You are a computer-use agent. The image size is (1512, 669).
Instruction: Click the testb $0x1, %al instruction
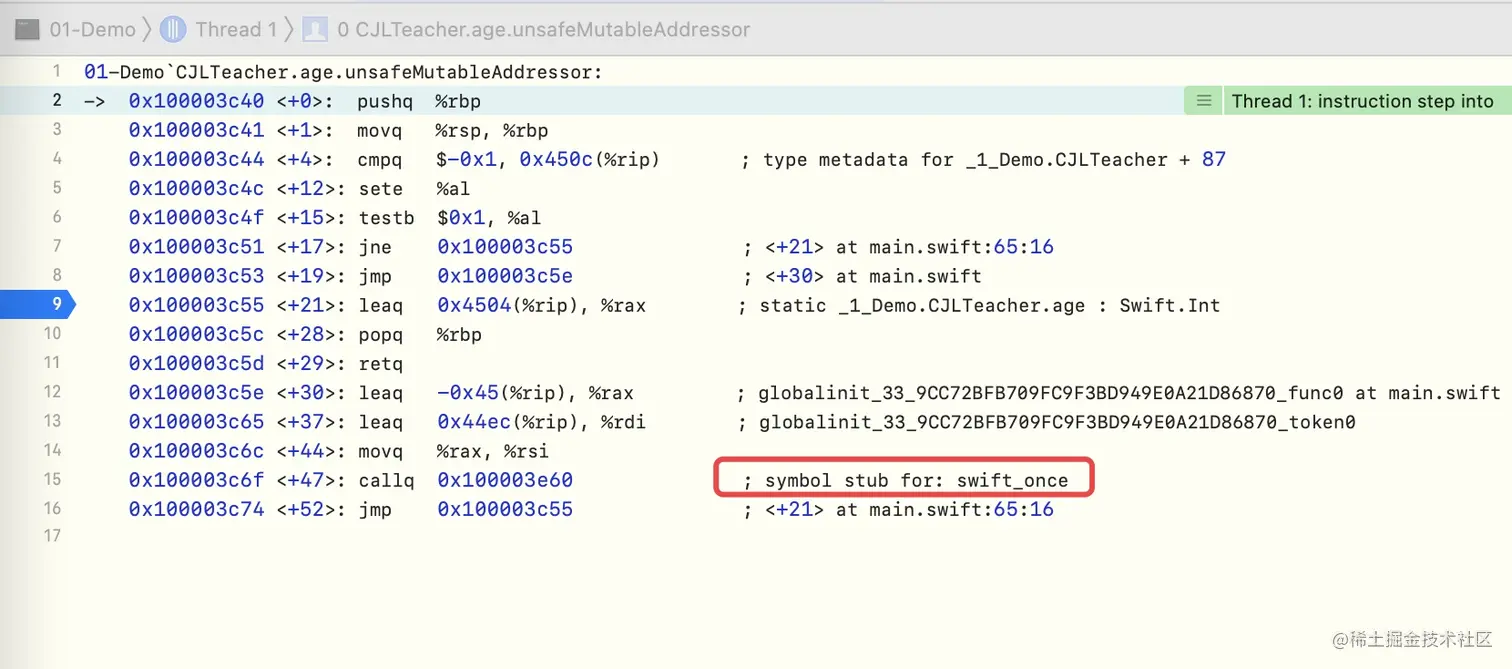click(449, 217)
